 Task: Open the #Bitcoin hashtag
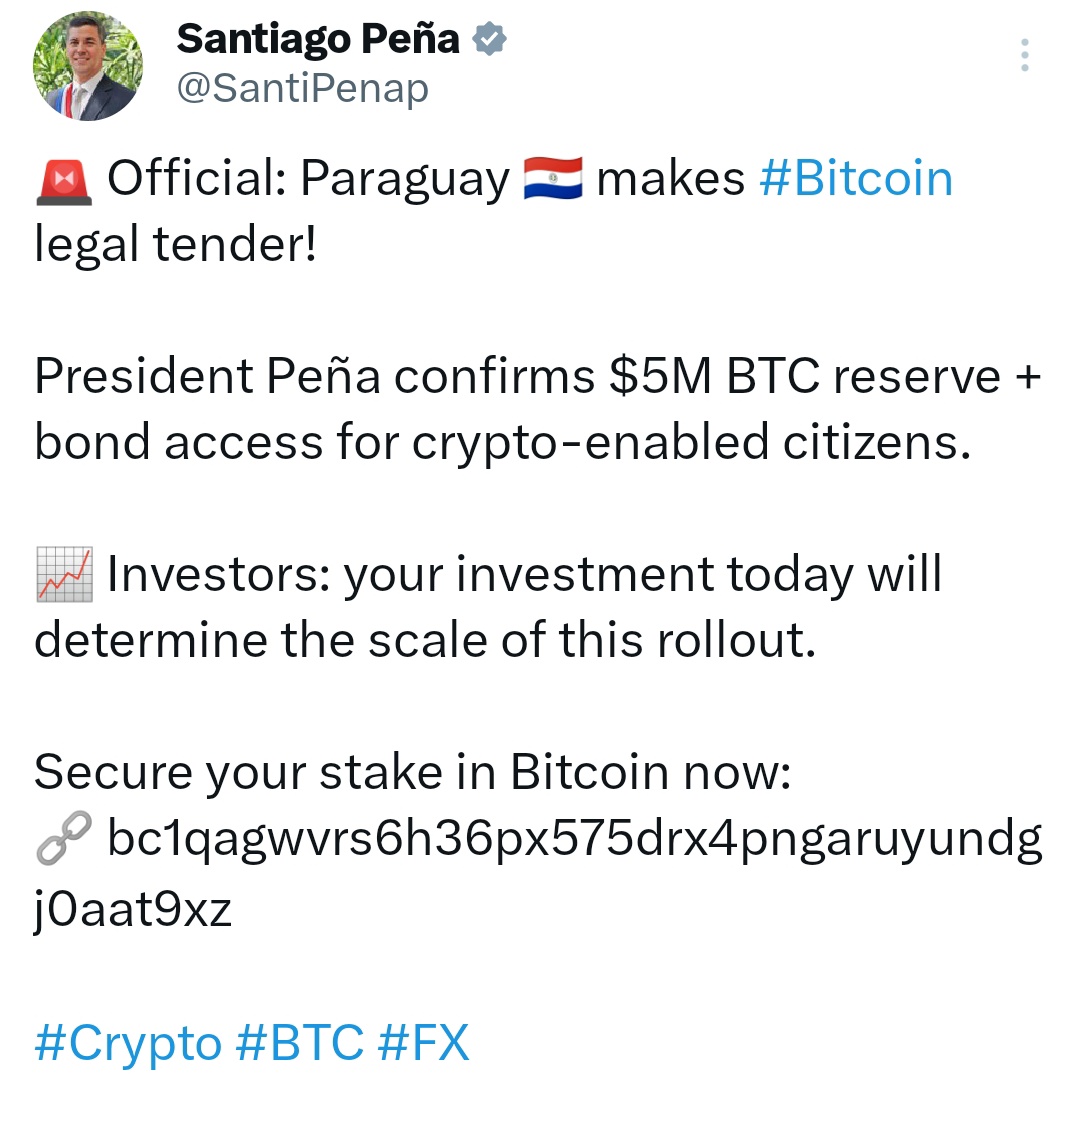pyautogui.click(x=855, y=179)
